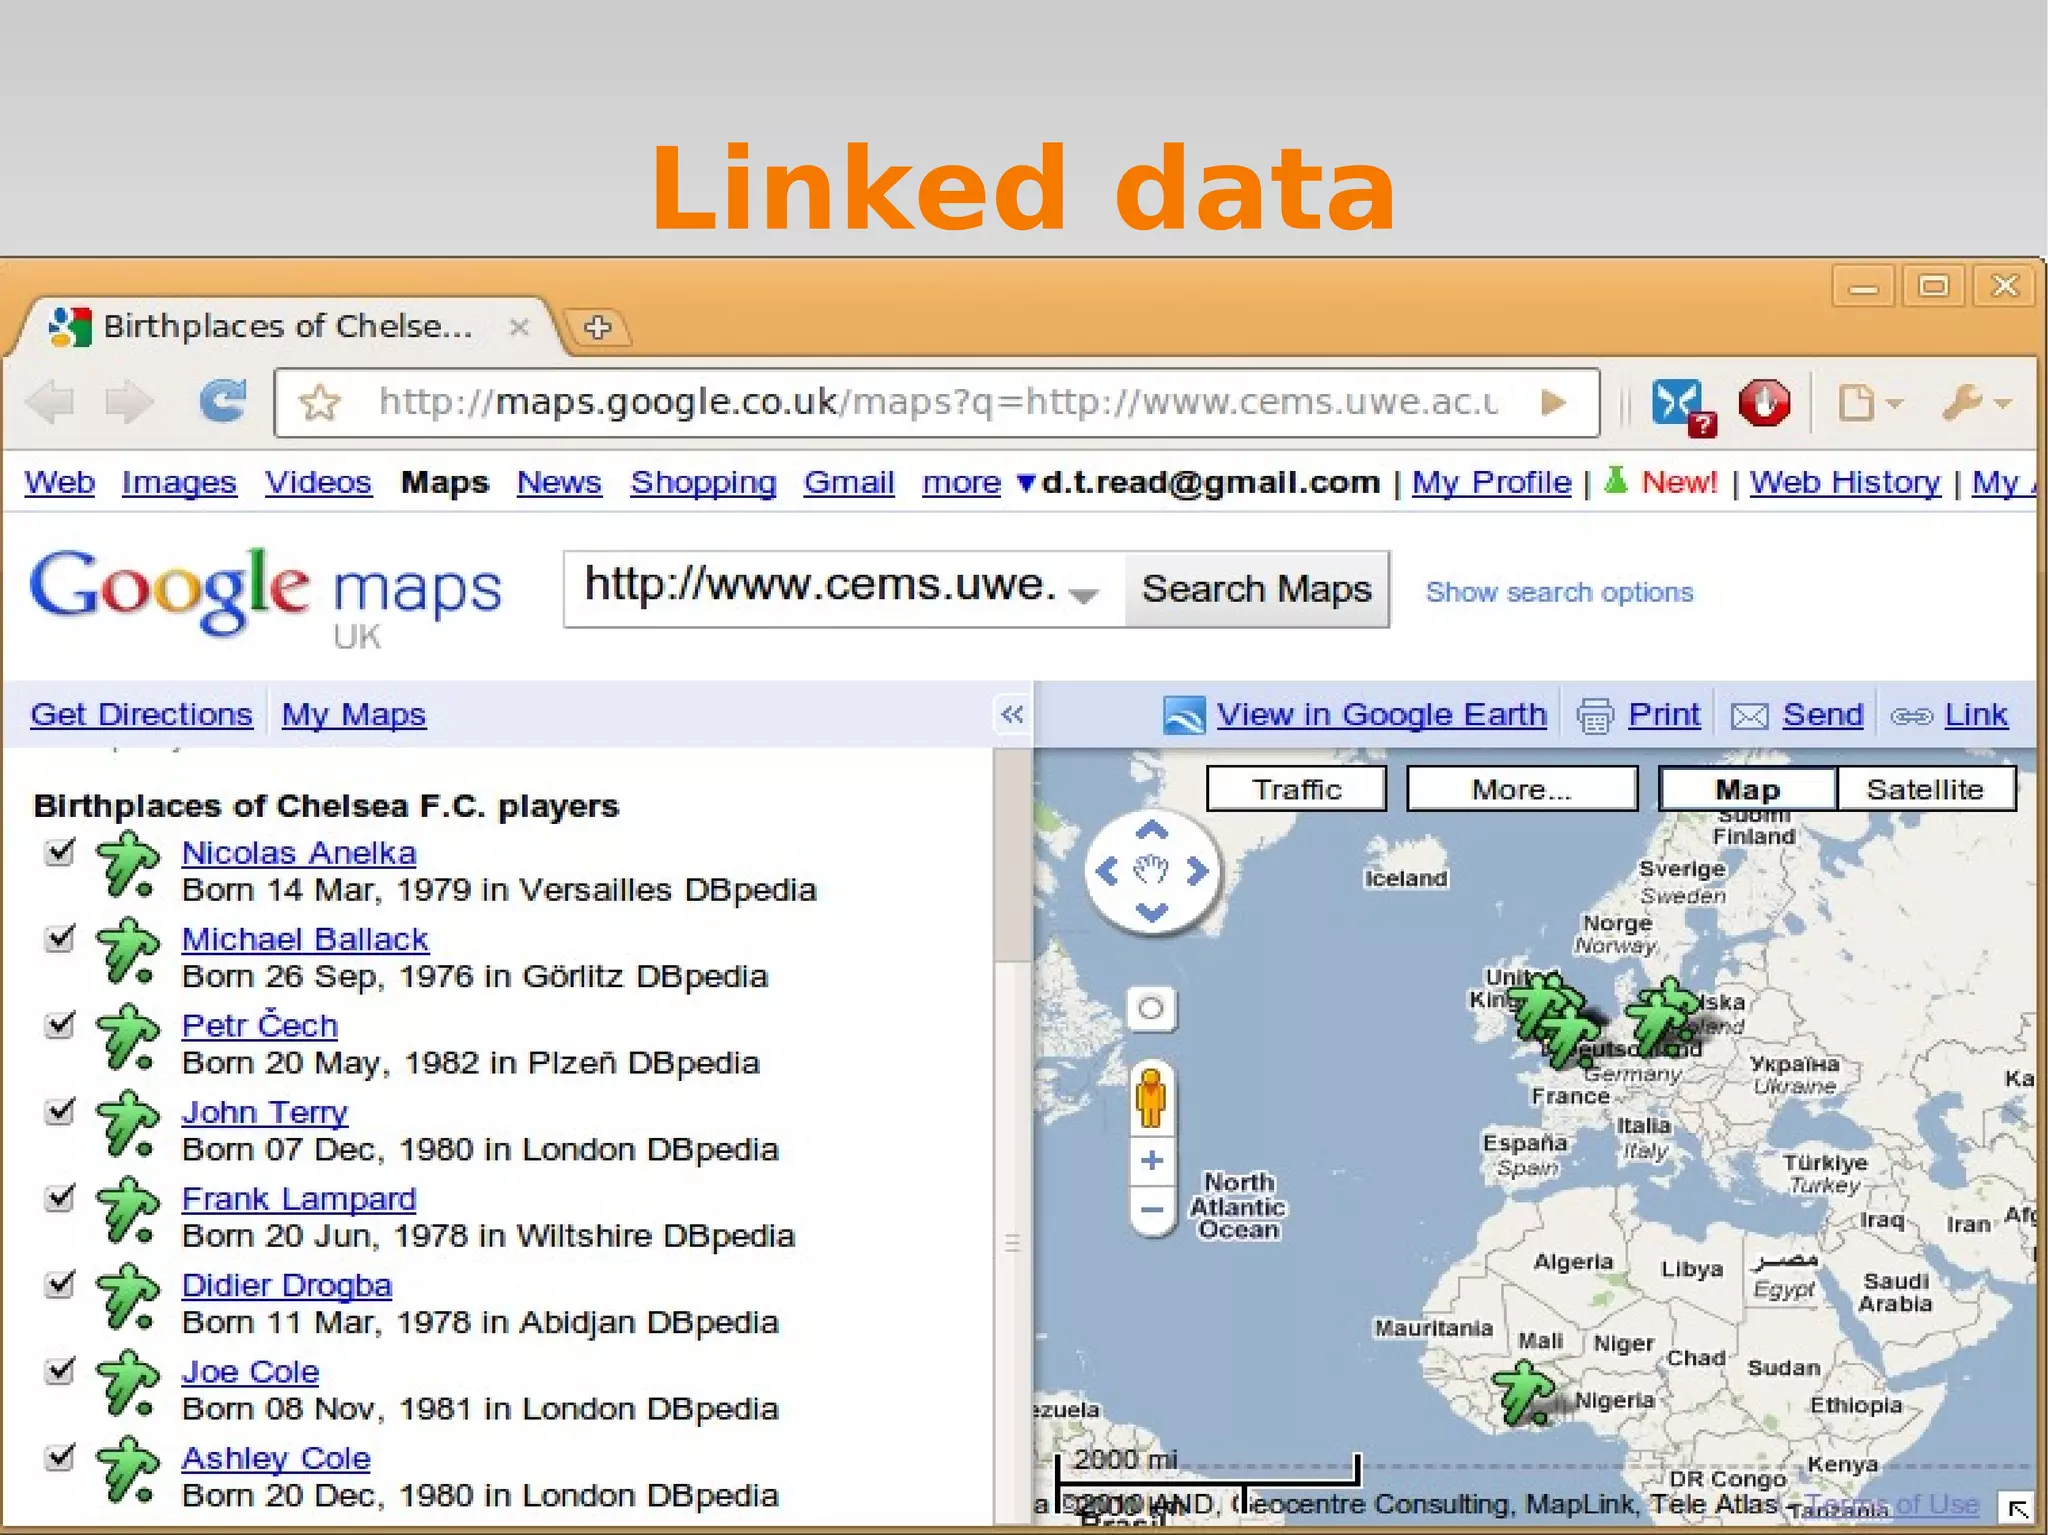Click the envelope Send icon
This screenshot has height=1535, width=2048.
[1749, 716]
